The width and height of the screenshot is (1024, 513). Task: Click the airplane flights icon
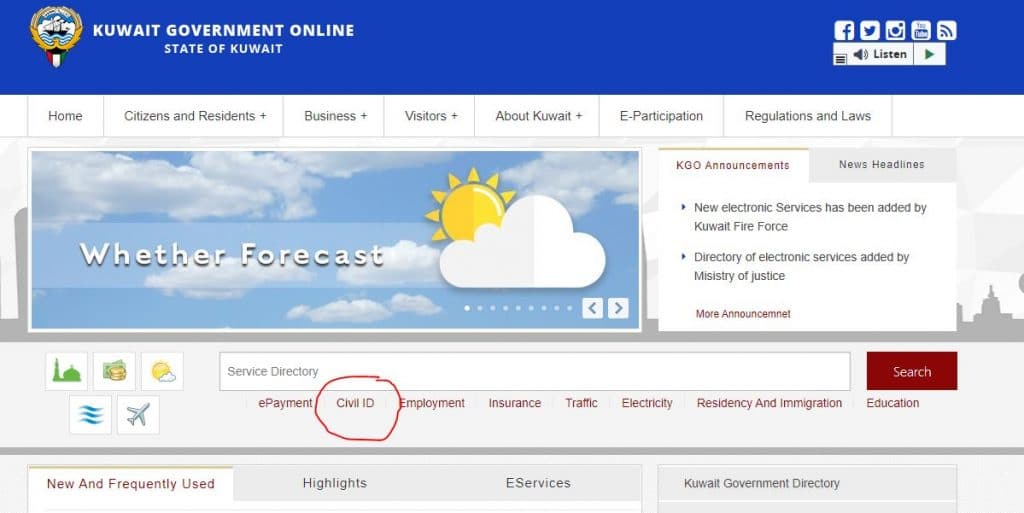tap(138, 415)
